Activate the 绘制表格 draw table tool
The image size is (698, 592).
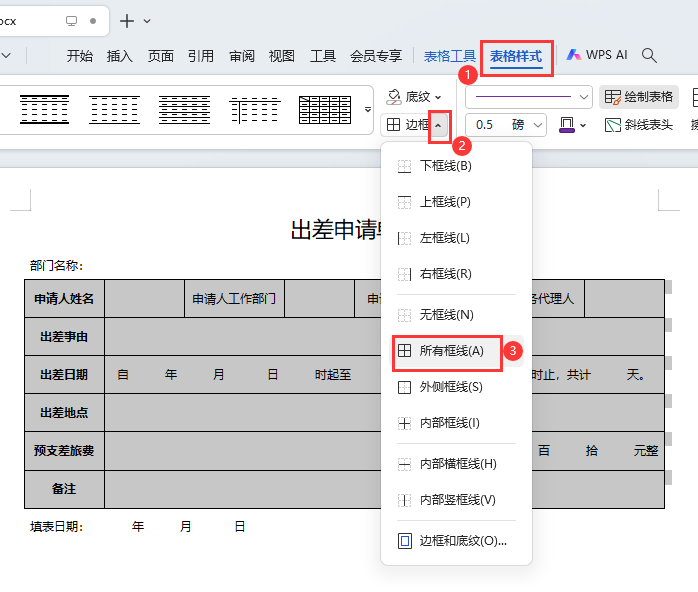(x=639, y=97)
